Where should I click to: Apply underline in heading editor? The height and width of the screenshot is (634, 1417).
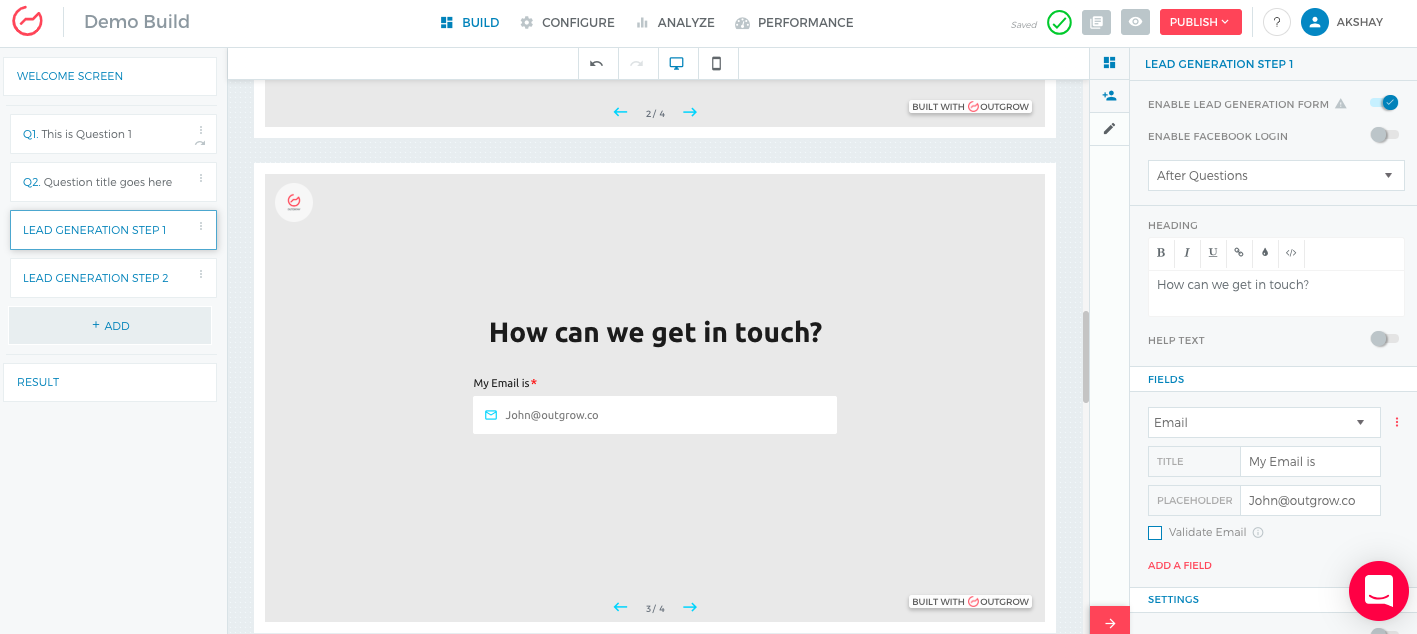pos(1213,253)
